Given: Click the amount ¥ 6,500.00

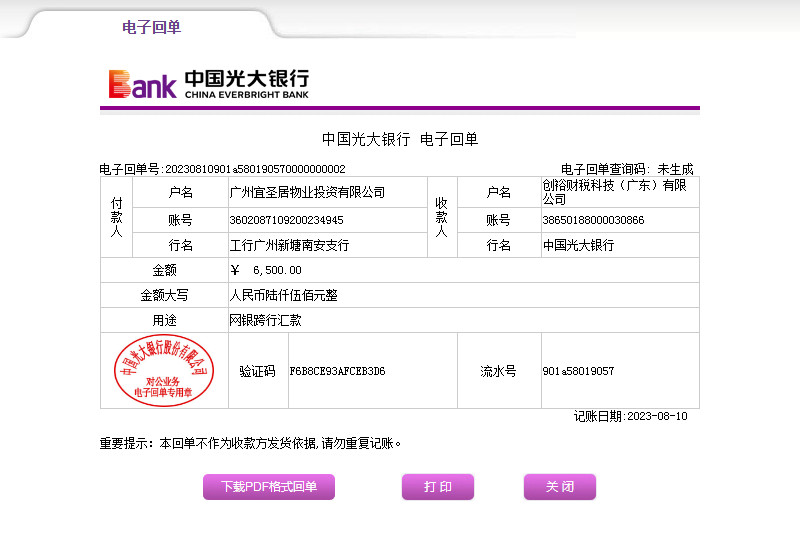Looking at the screenshot, I should tap(266, 270).
